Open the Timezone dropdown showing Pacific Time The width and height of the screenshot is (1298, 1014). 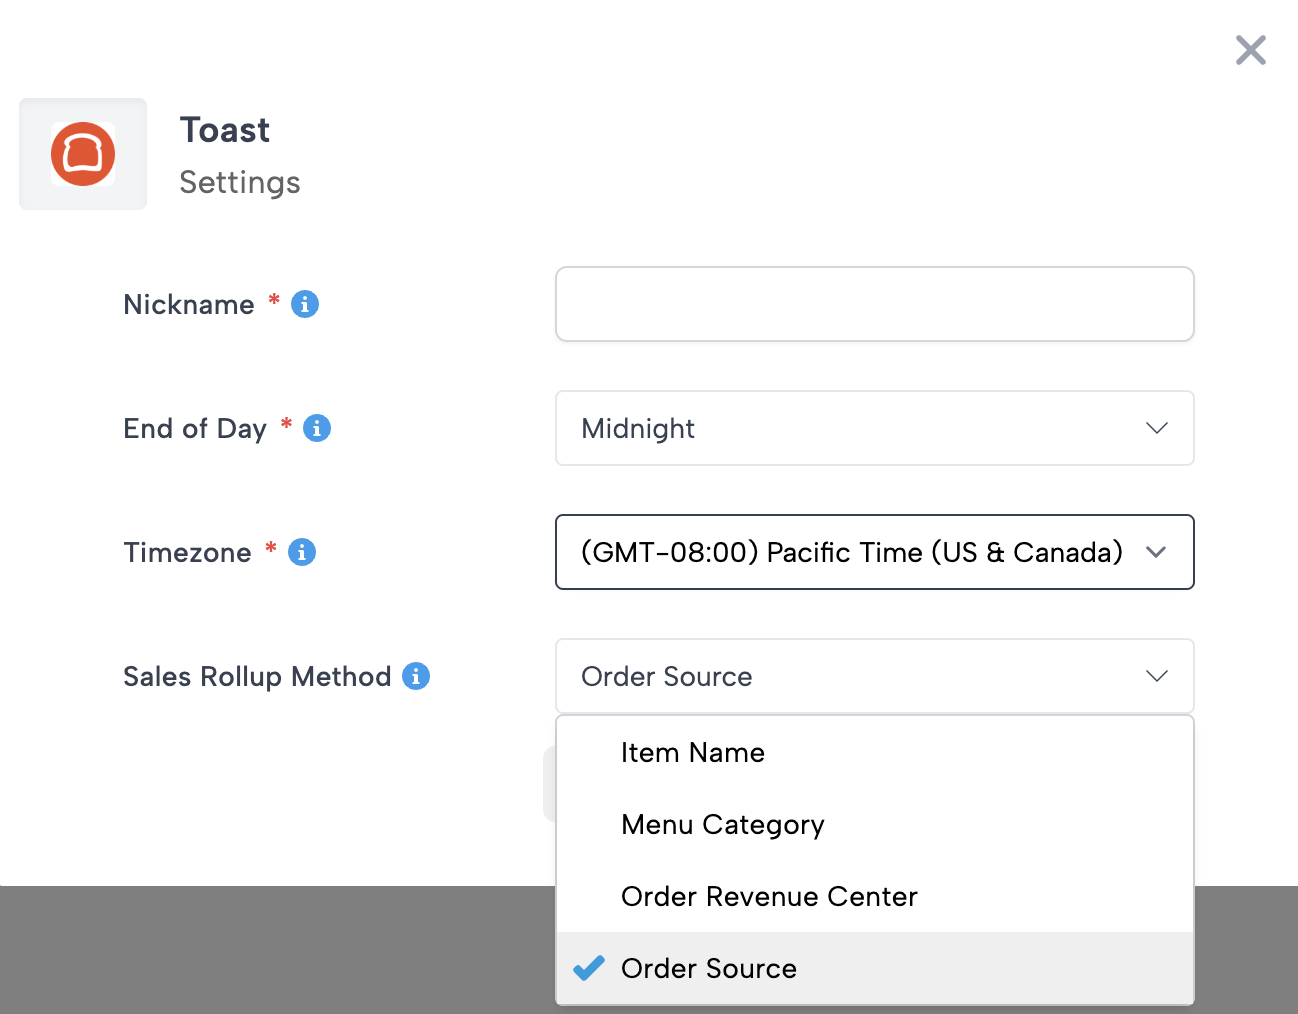click(x=874, y=552)
